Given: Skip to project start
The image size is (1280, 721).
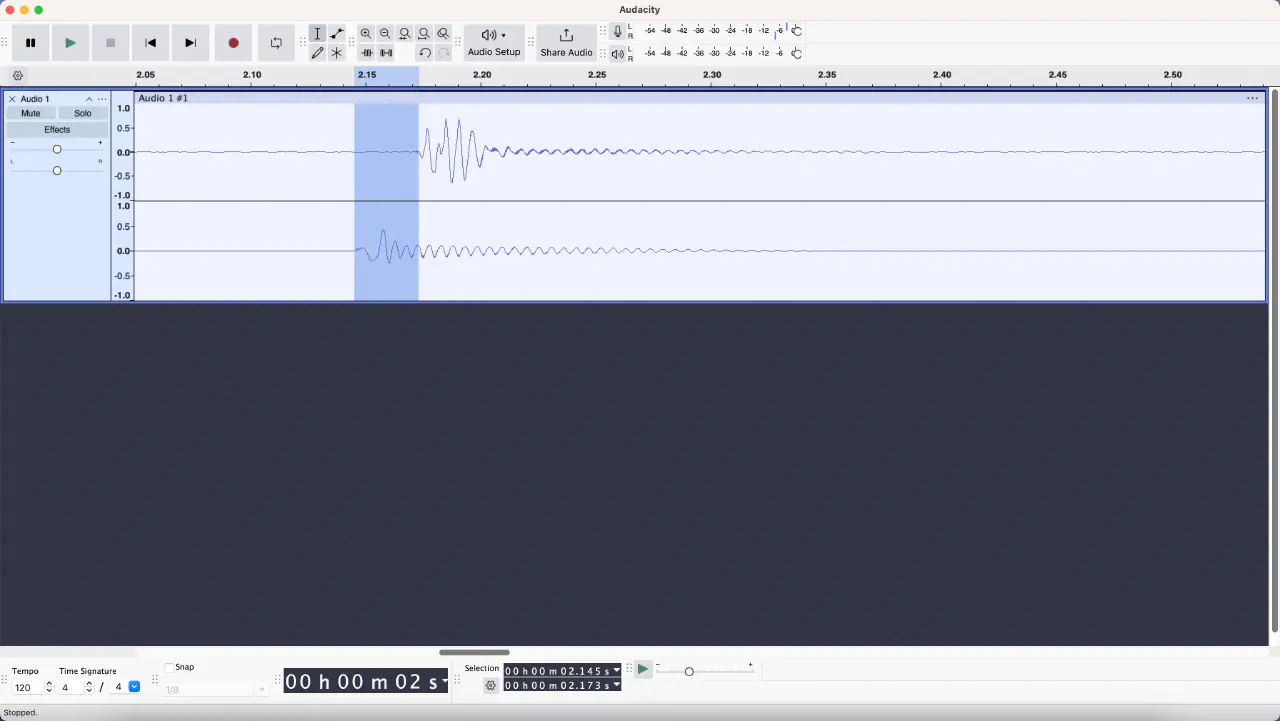Looking at the screenshot, I should click(150, 43).
